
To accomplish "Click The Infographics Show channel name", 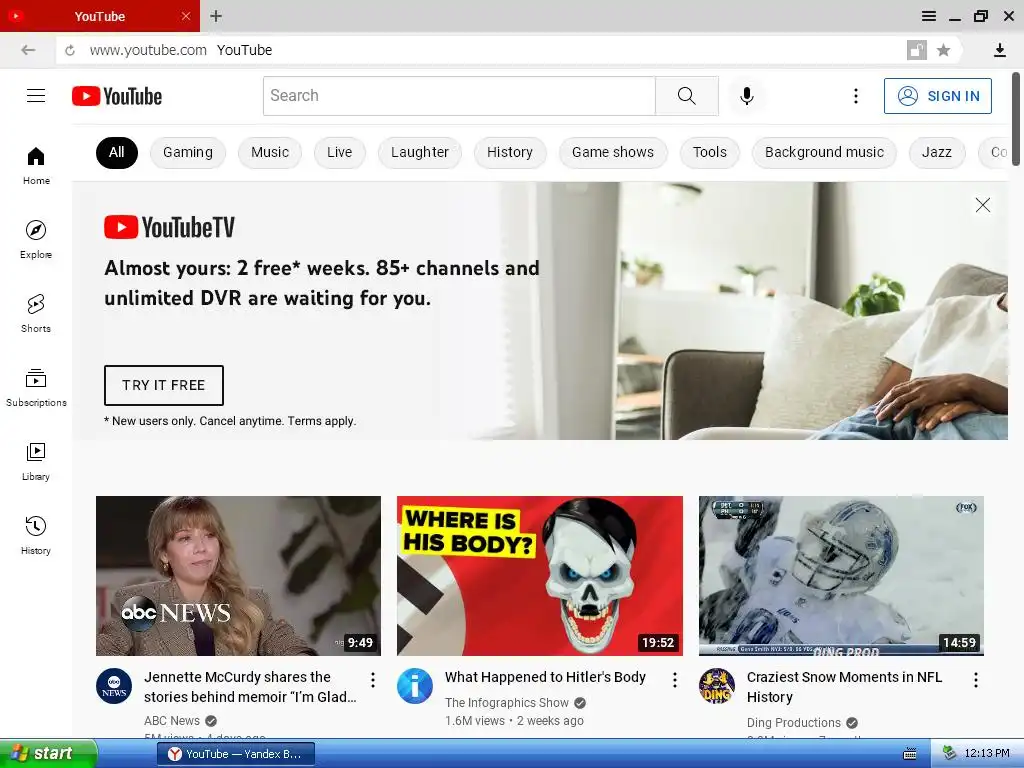I will click(507, 703).
